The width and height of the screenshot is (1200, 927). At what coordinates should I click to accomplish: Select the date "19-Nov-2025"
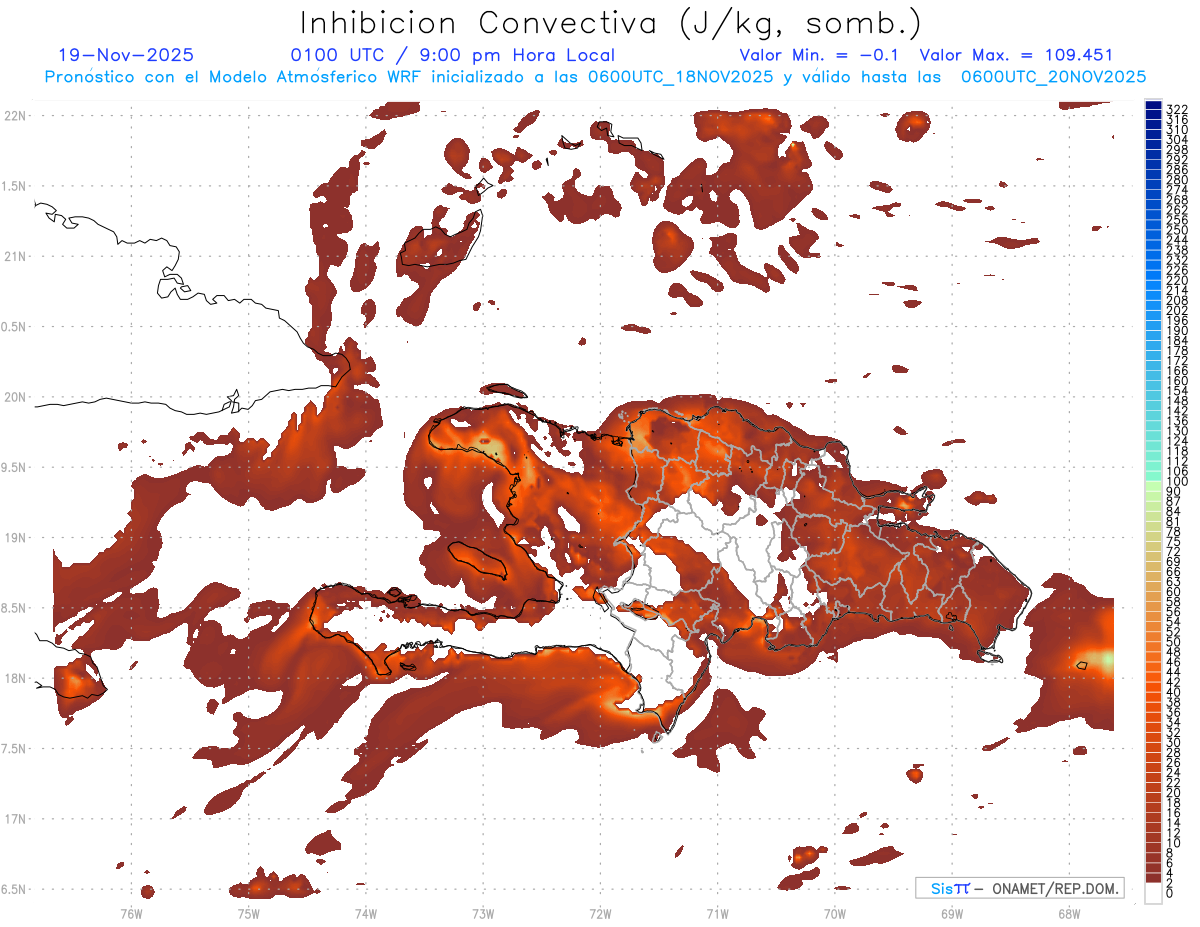click(x=126, y=55)
